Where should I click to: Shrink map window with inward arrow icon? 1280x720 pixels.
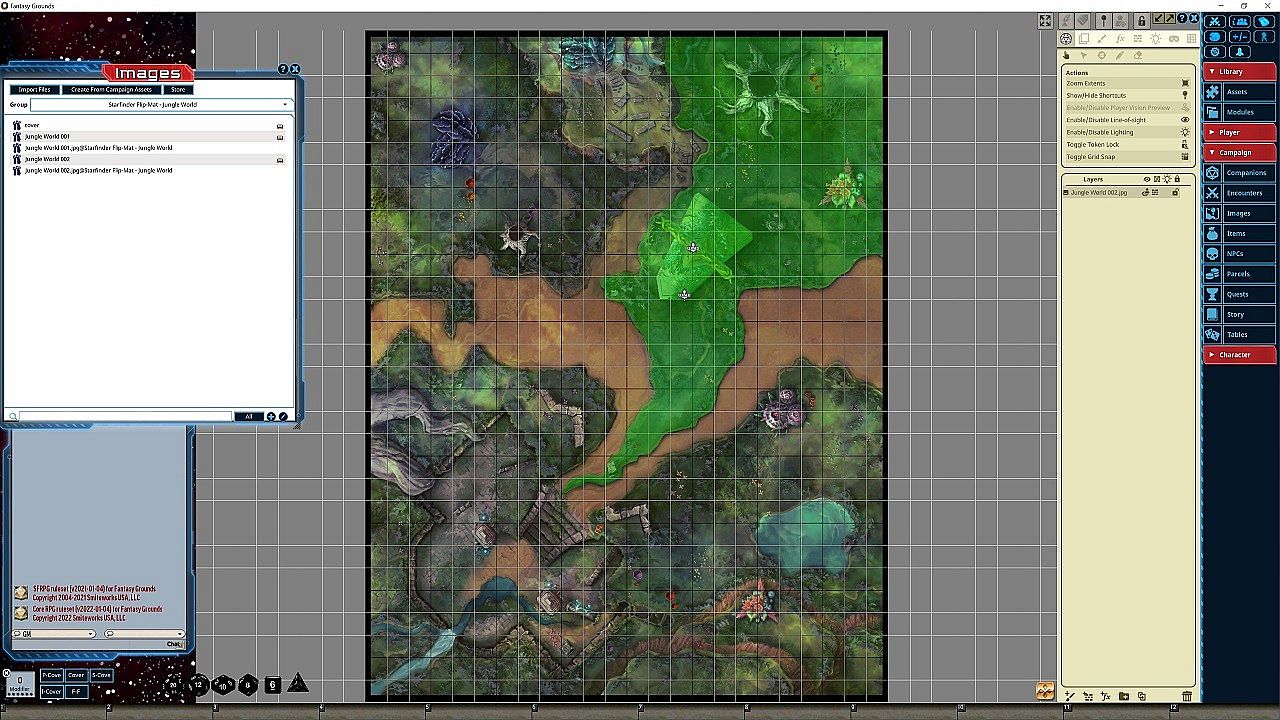click(x=1159, y=19)
